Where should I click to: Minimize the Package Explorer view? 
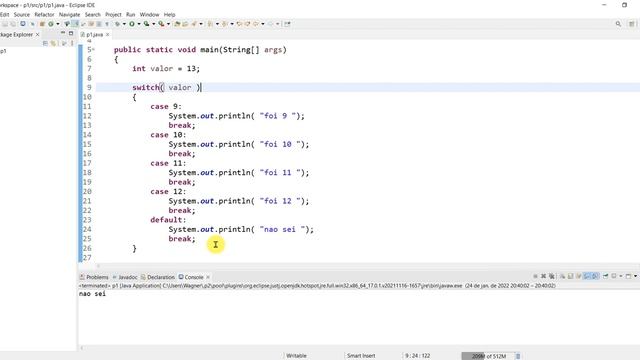[x=63, y=33]
